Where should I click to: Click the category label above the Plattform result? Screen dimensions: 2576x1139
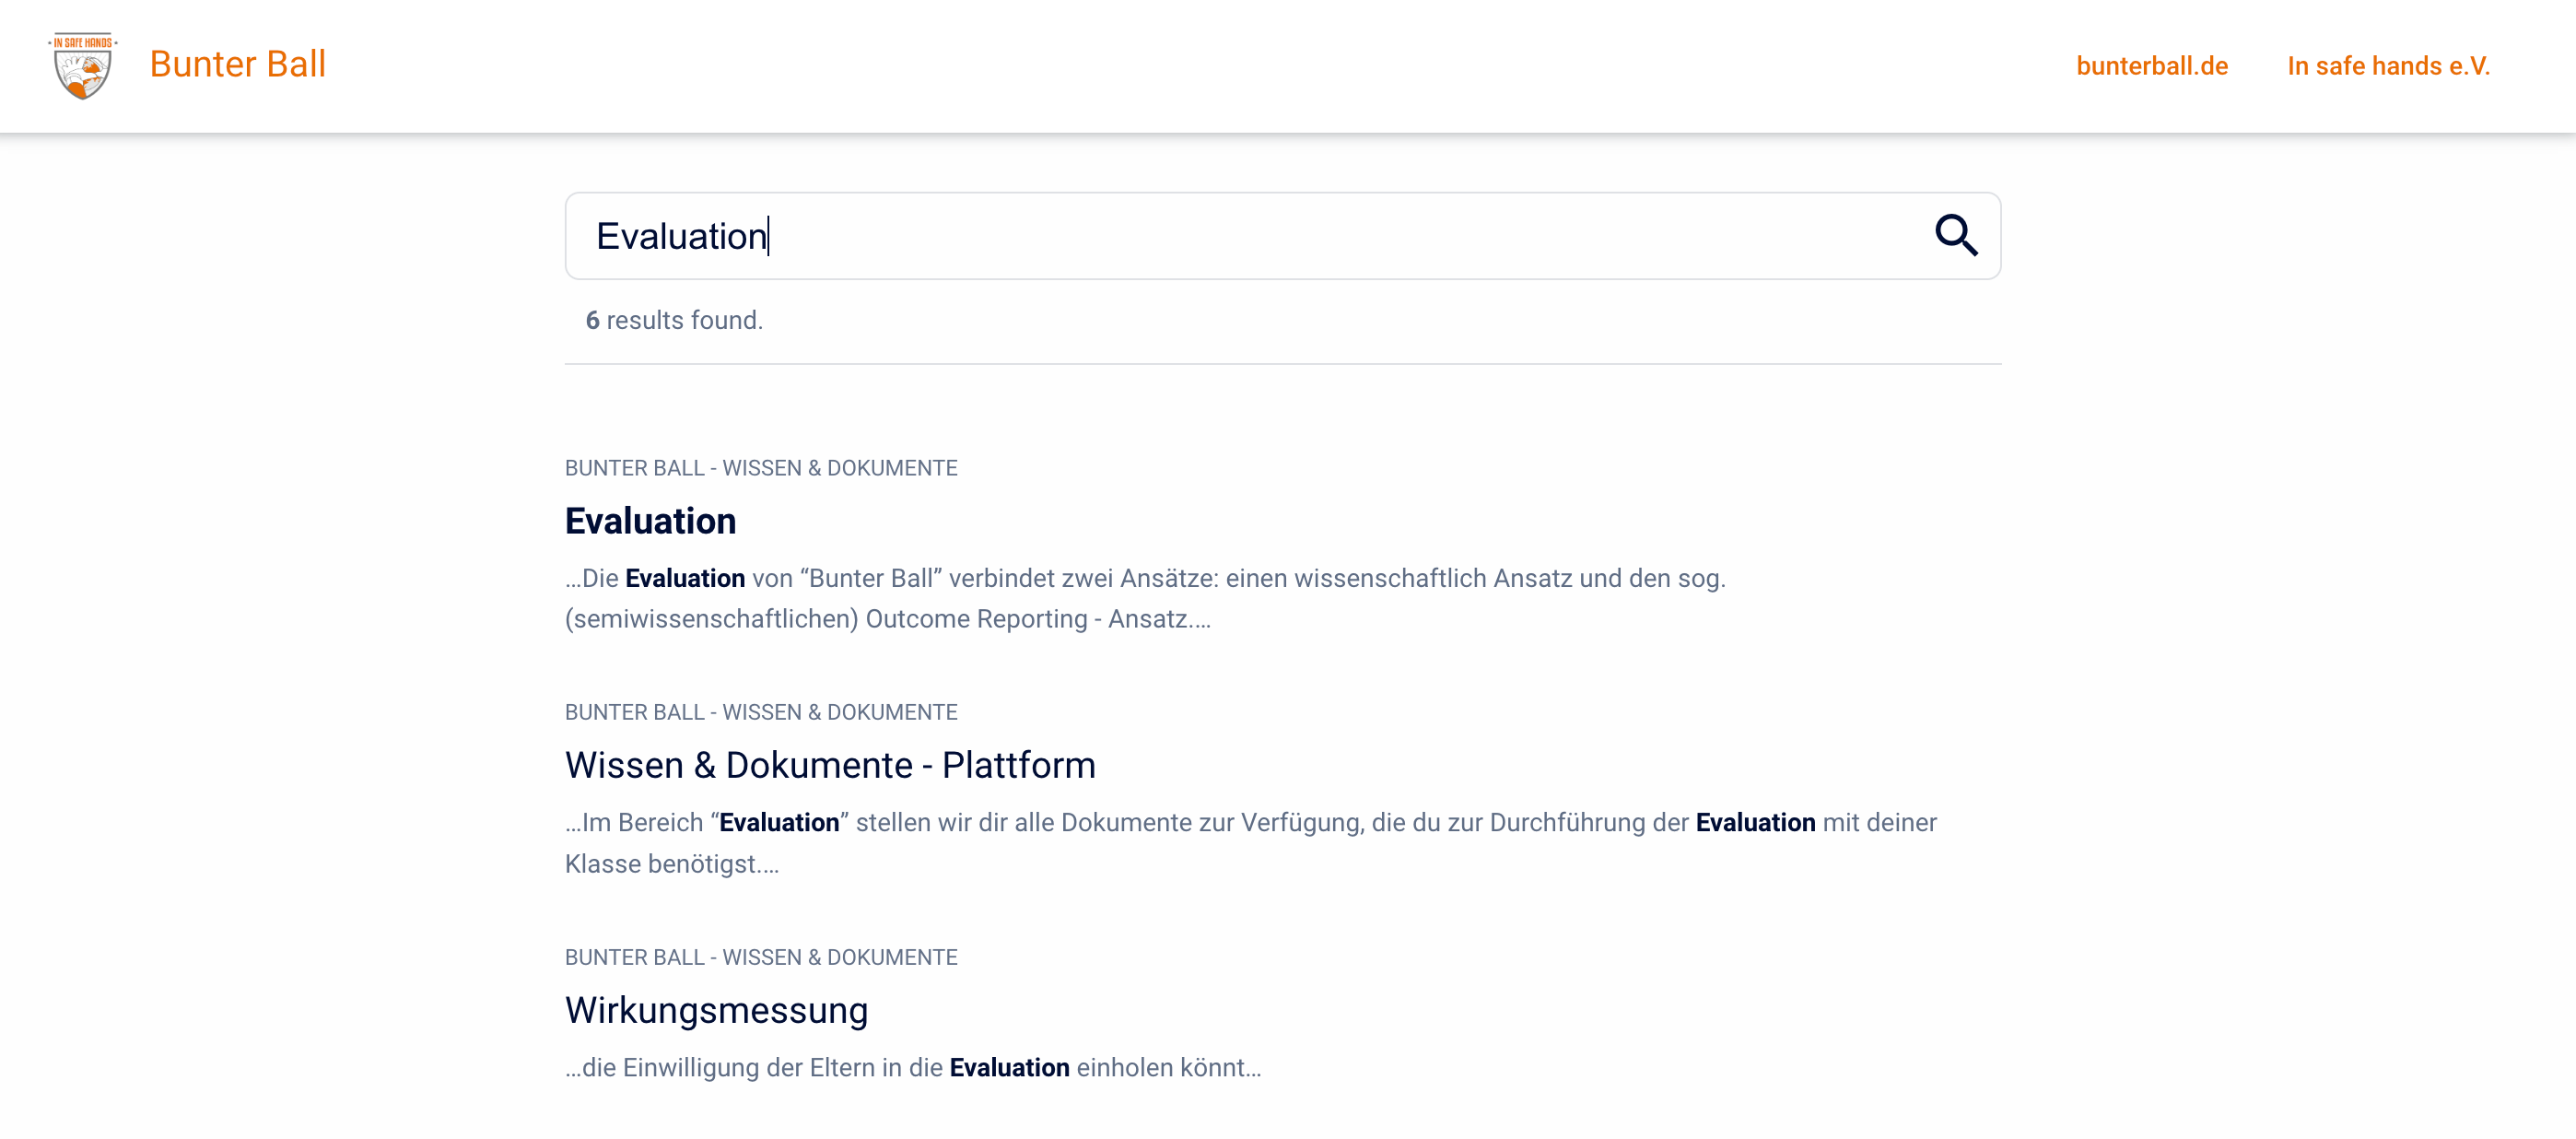(x=761, y=712)
